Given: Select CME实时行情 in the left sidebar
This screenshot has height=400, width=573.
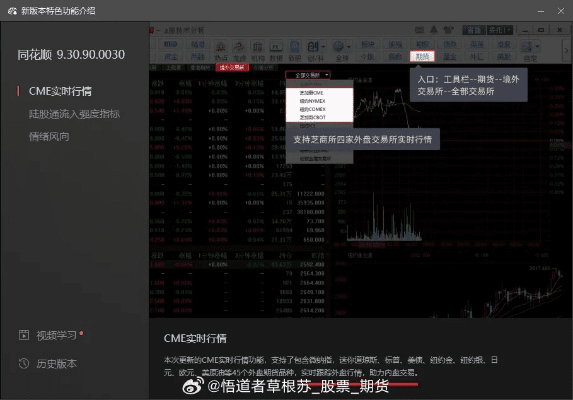Looking at the screenshot, I should pyautogui.click(x=60, y=91).
